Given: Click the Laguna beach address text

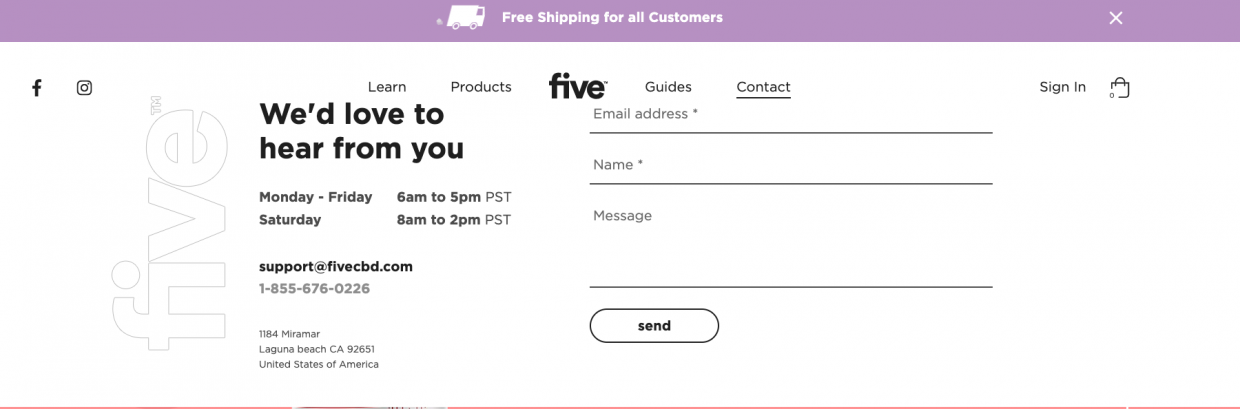Looking at the screenshot, I should tap(317, 349).
